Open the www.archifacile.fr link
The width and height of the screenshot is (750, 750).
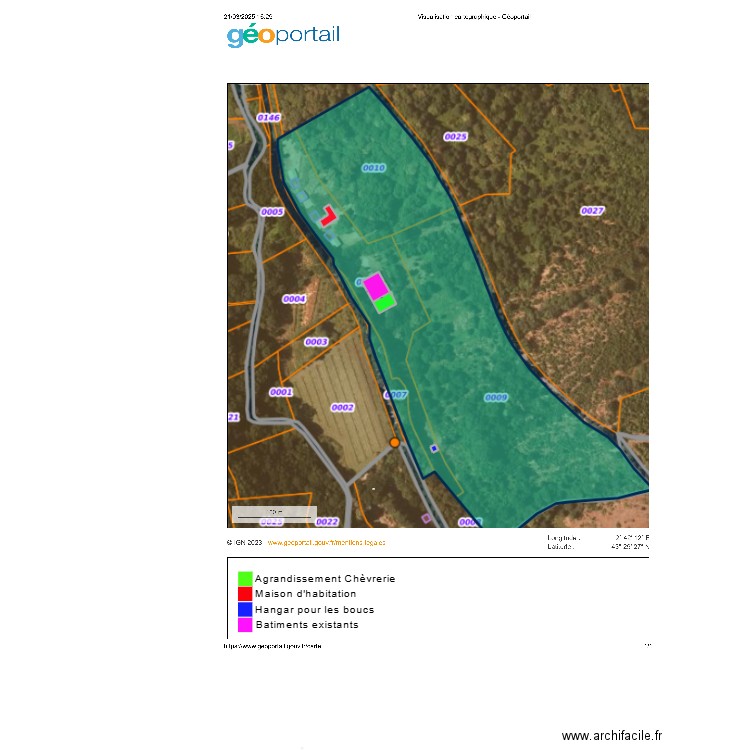[612, 736]
